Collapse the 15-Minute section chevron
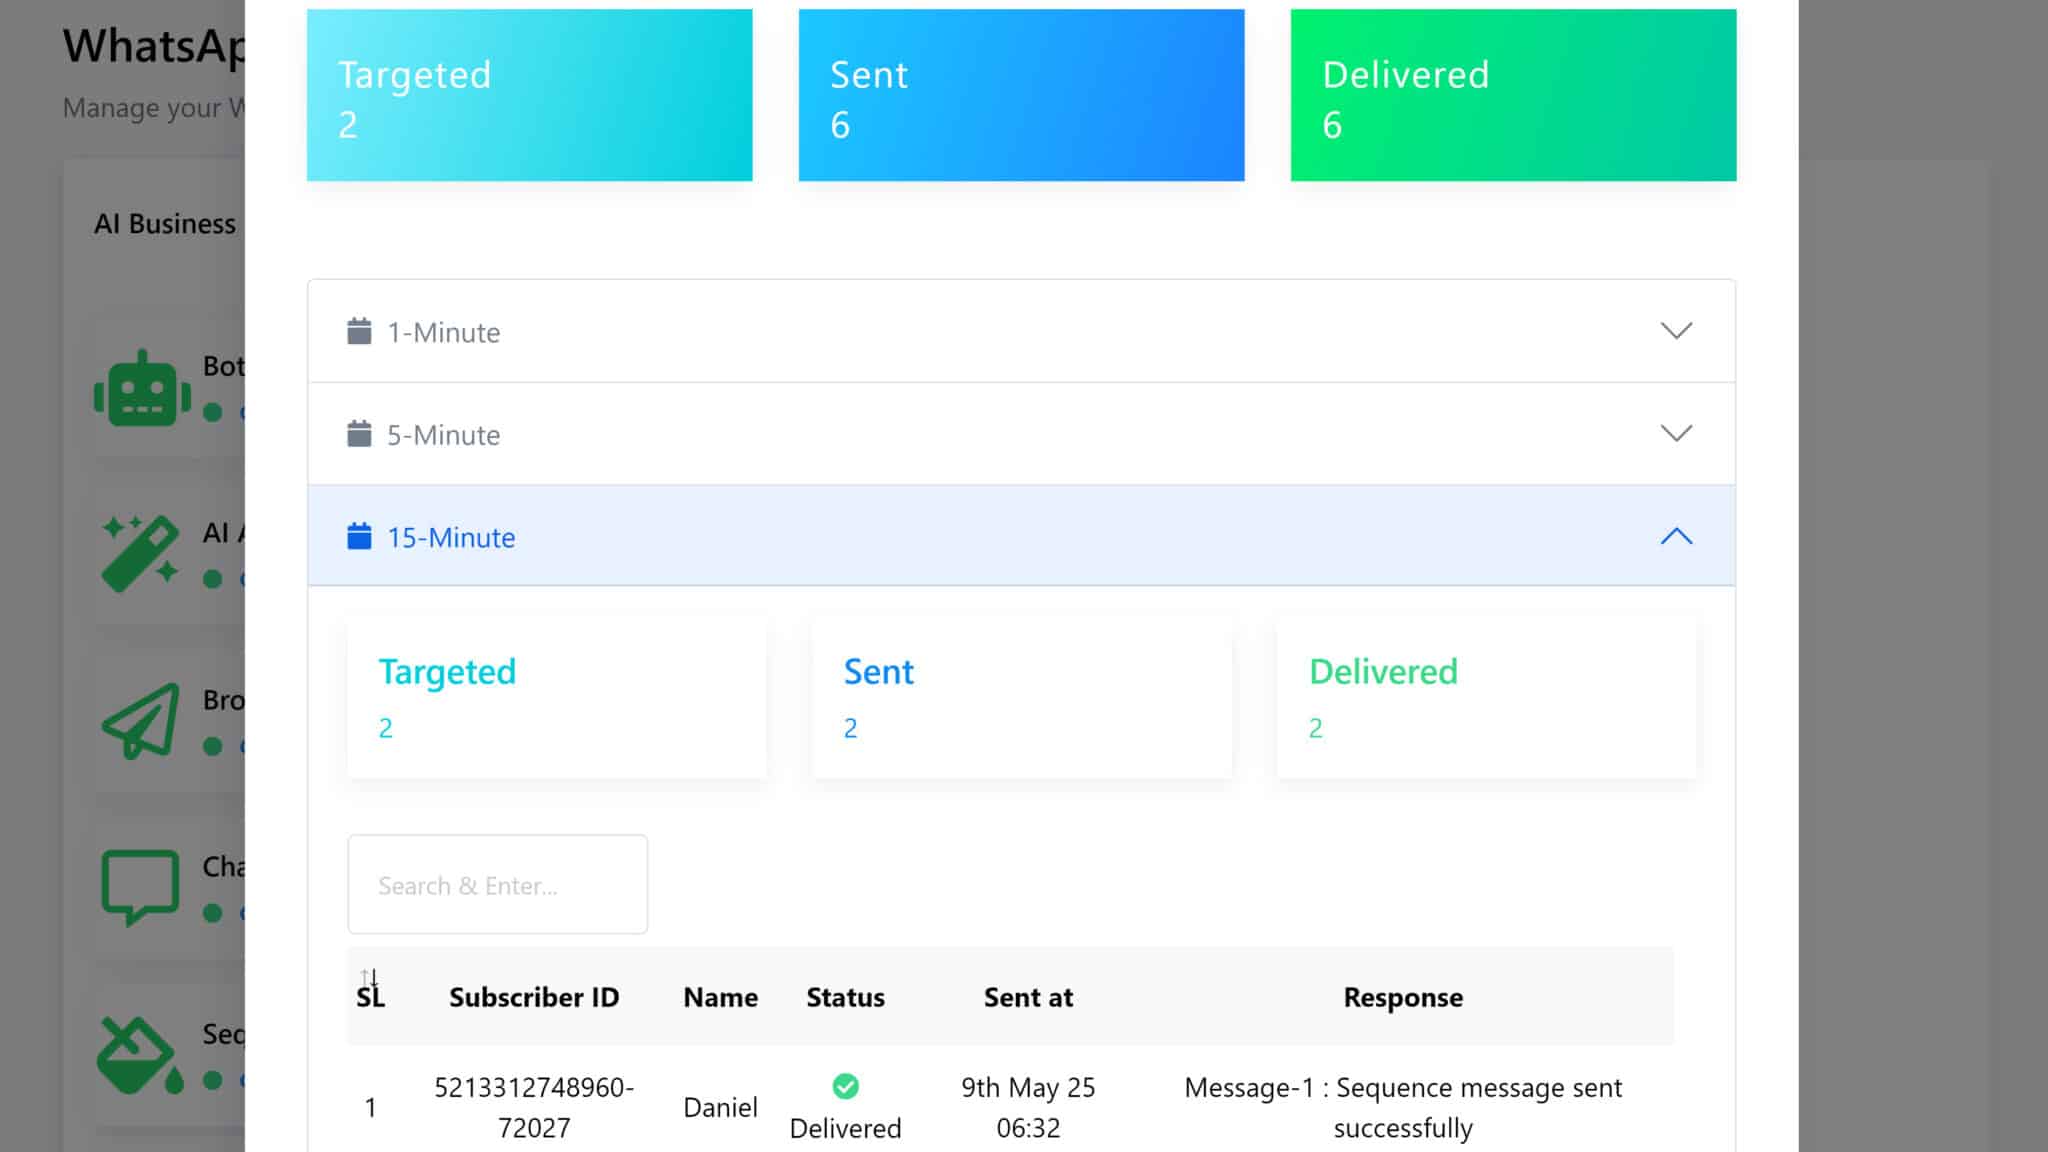This screenshot has height=1152, width=2048. 1676,536
